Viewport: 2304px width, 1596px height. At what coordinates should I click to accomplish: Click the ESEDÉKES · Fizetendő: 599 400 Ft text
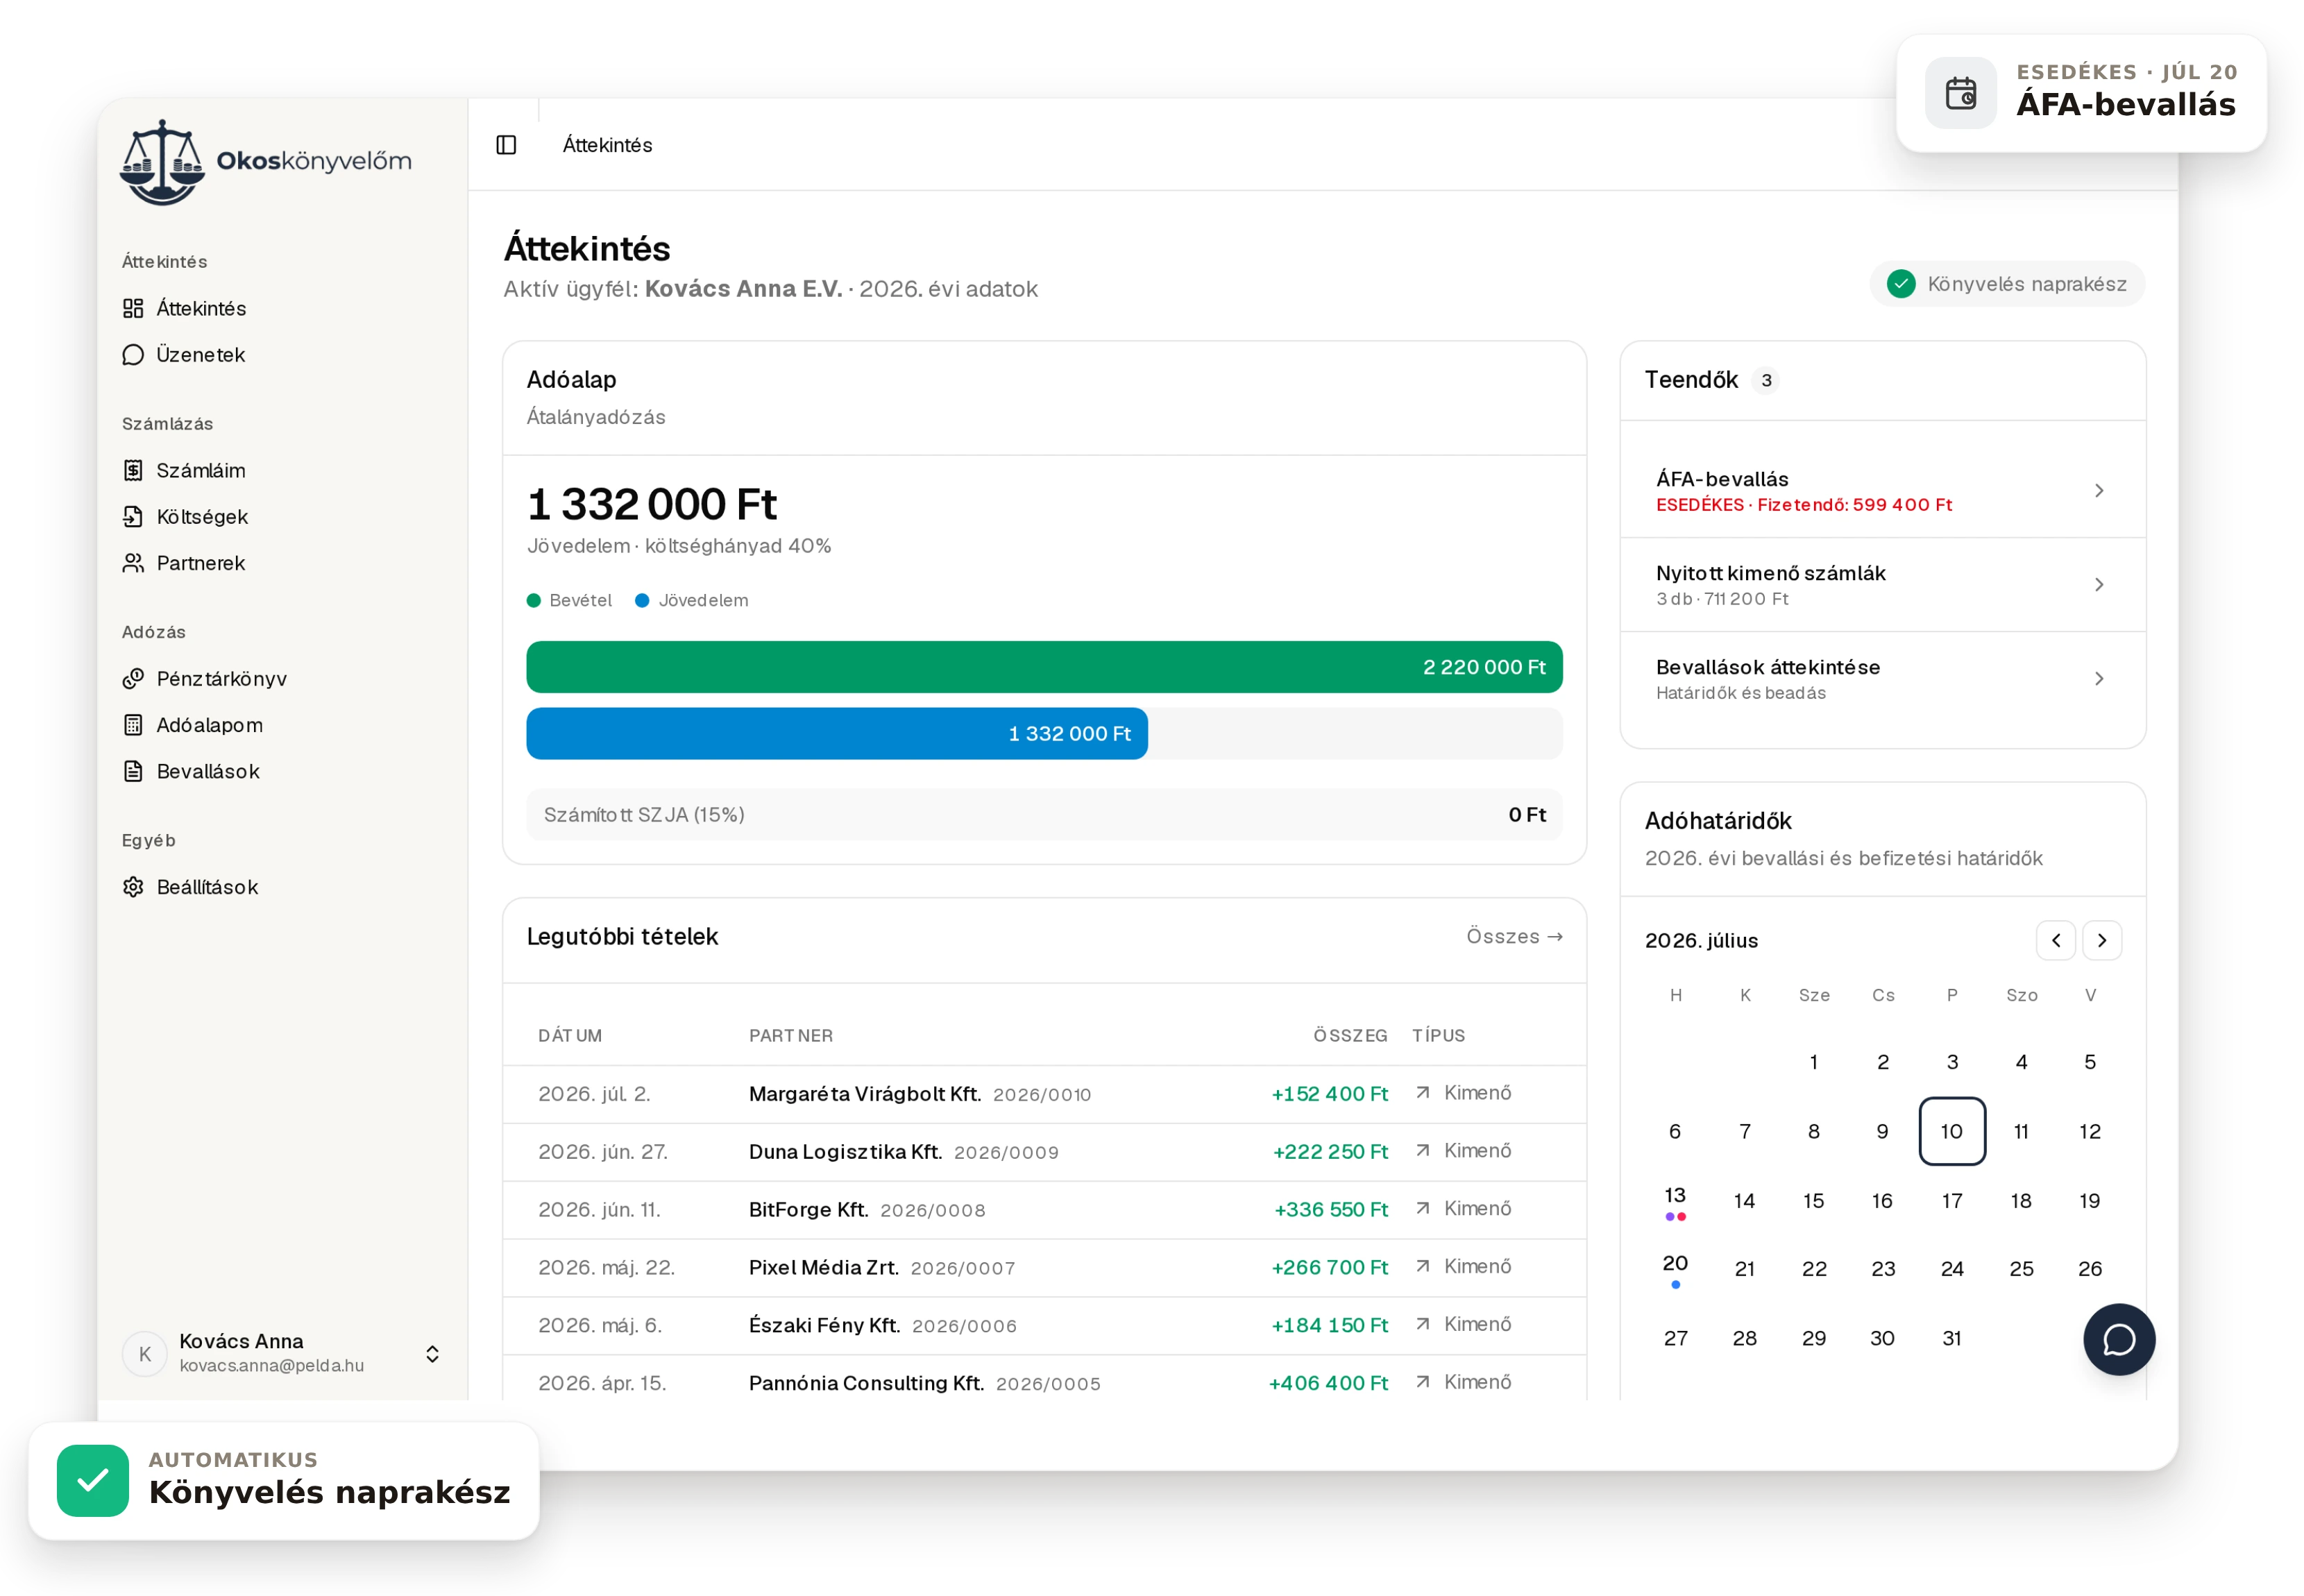(1804, 505)
